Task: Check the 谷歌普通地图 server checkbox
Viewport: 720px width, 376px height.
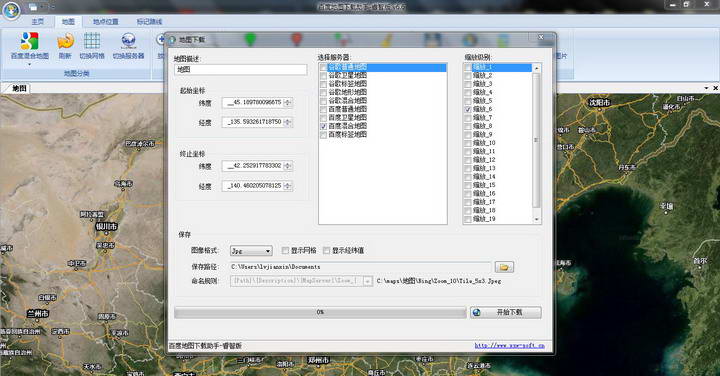Action: pyautogui.click(x=323, y=67)
